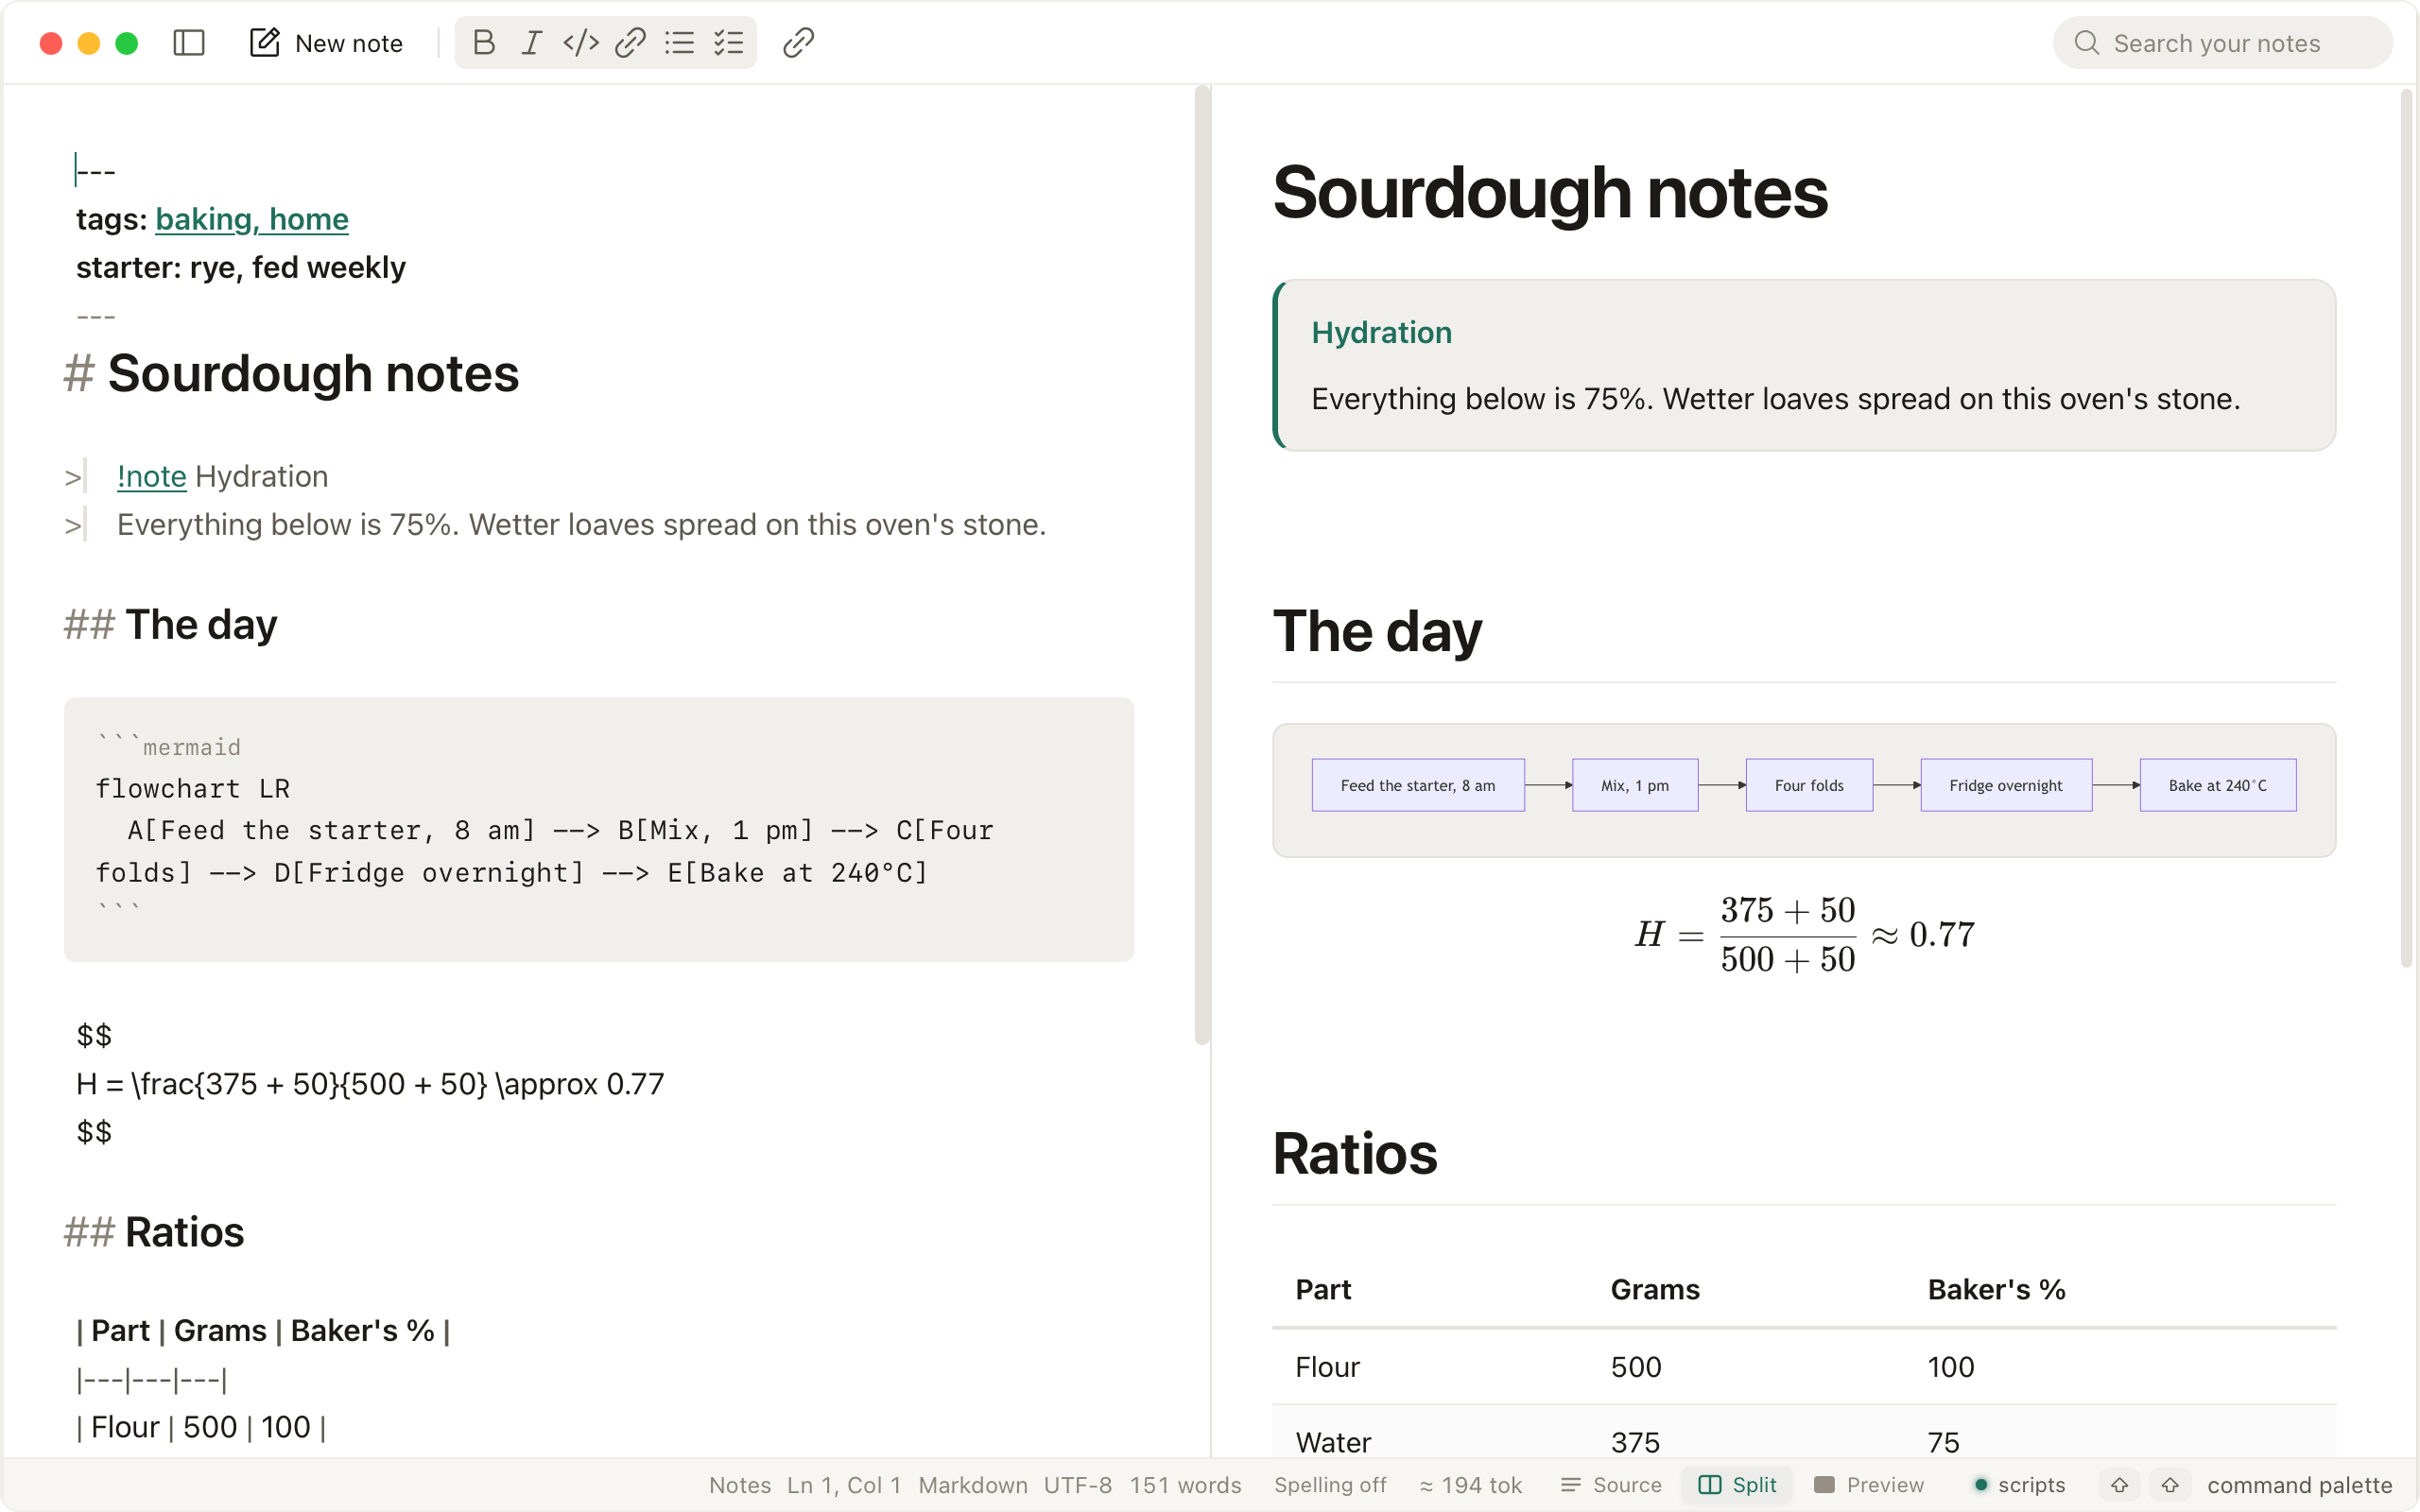
Task: Click the "Baker's %" table column header
Action: pos(1996,1290)
